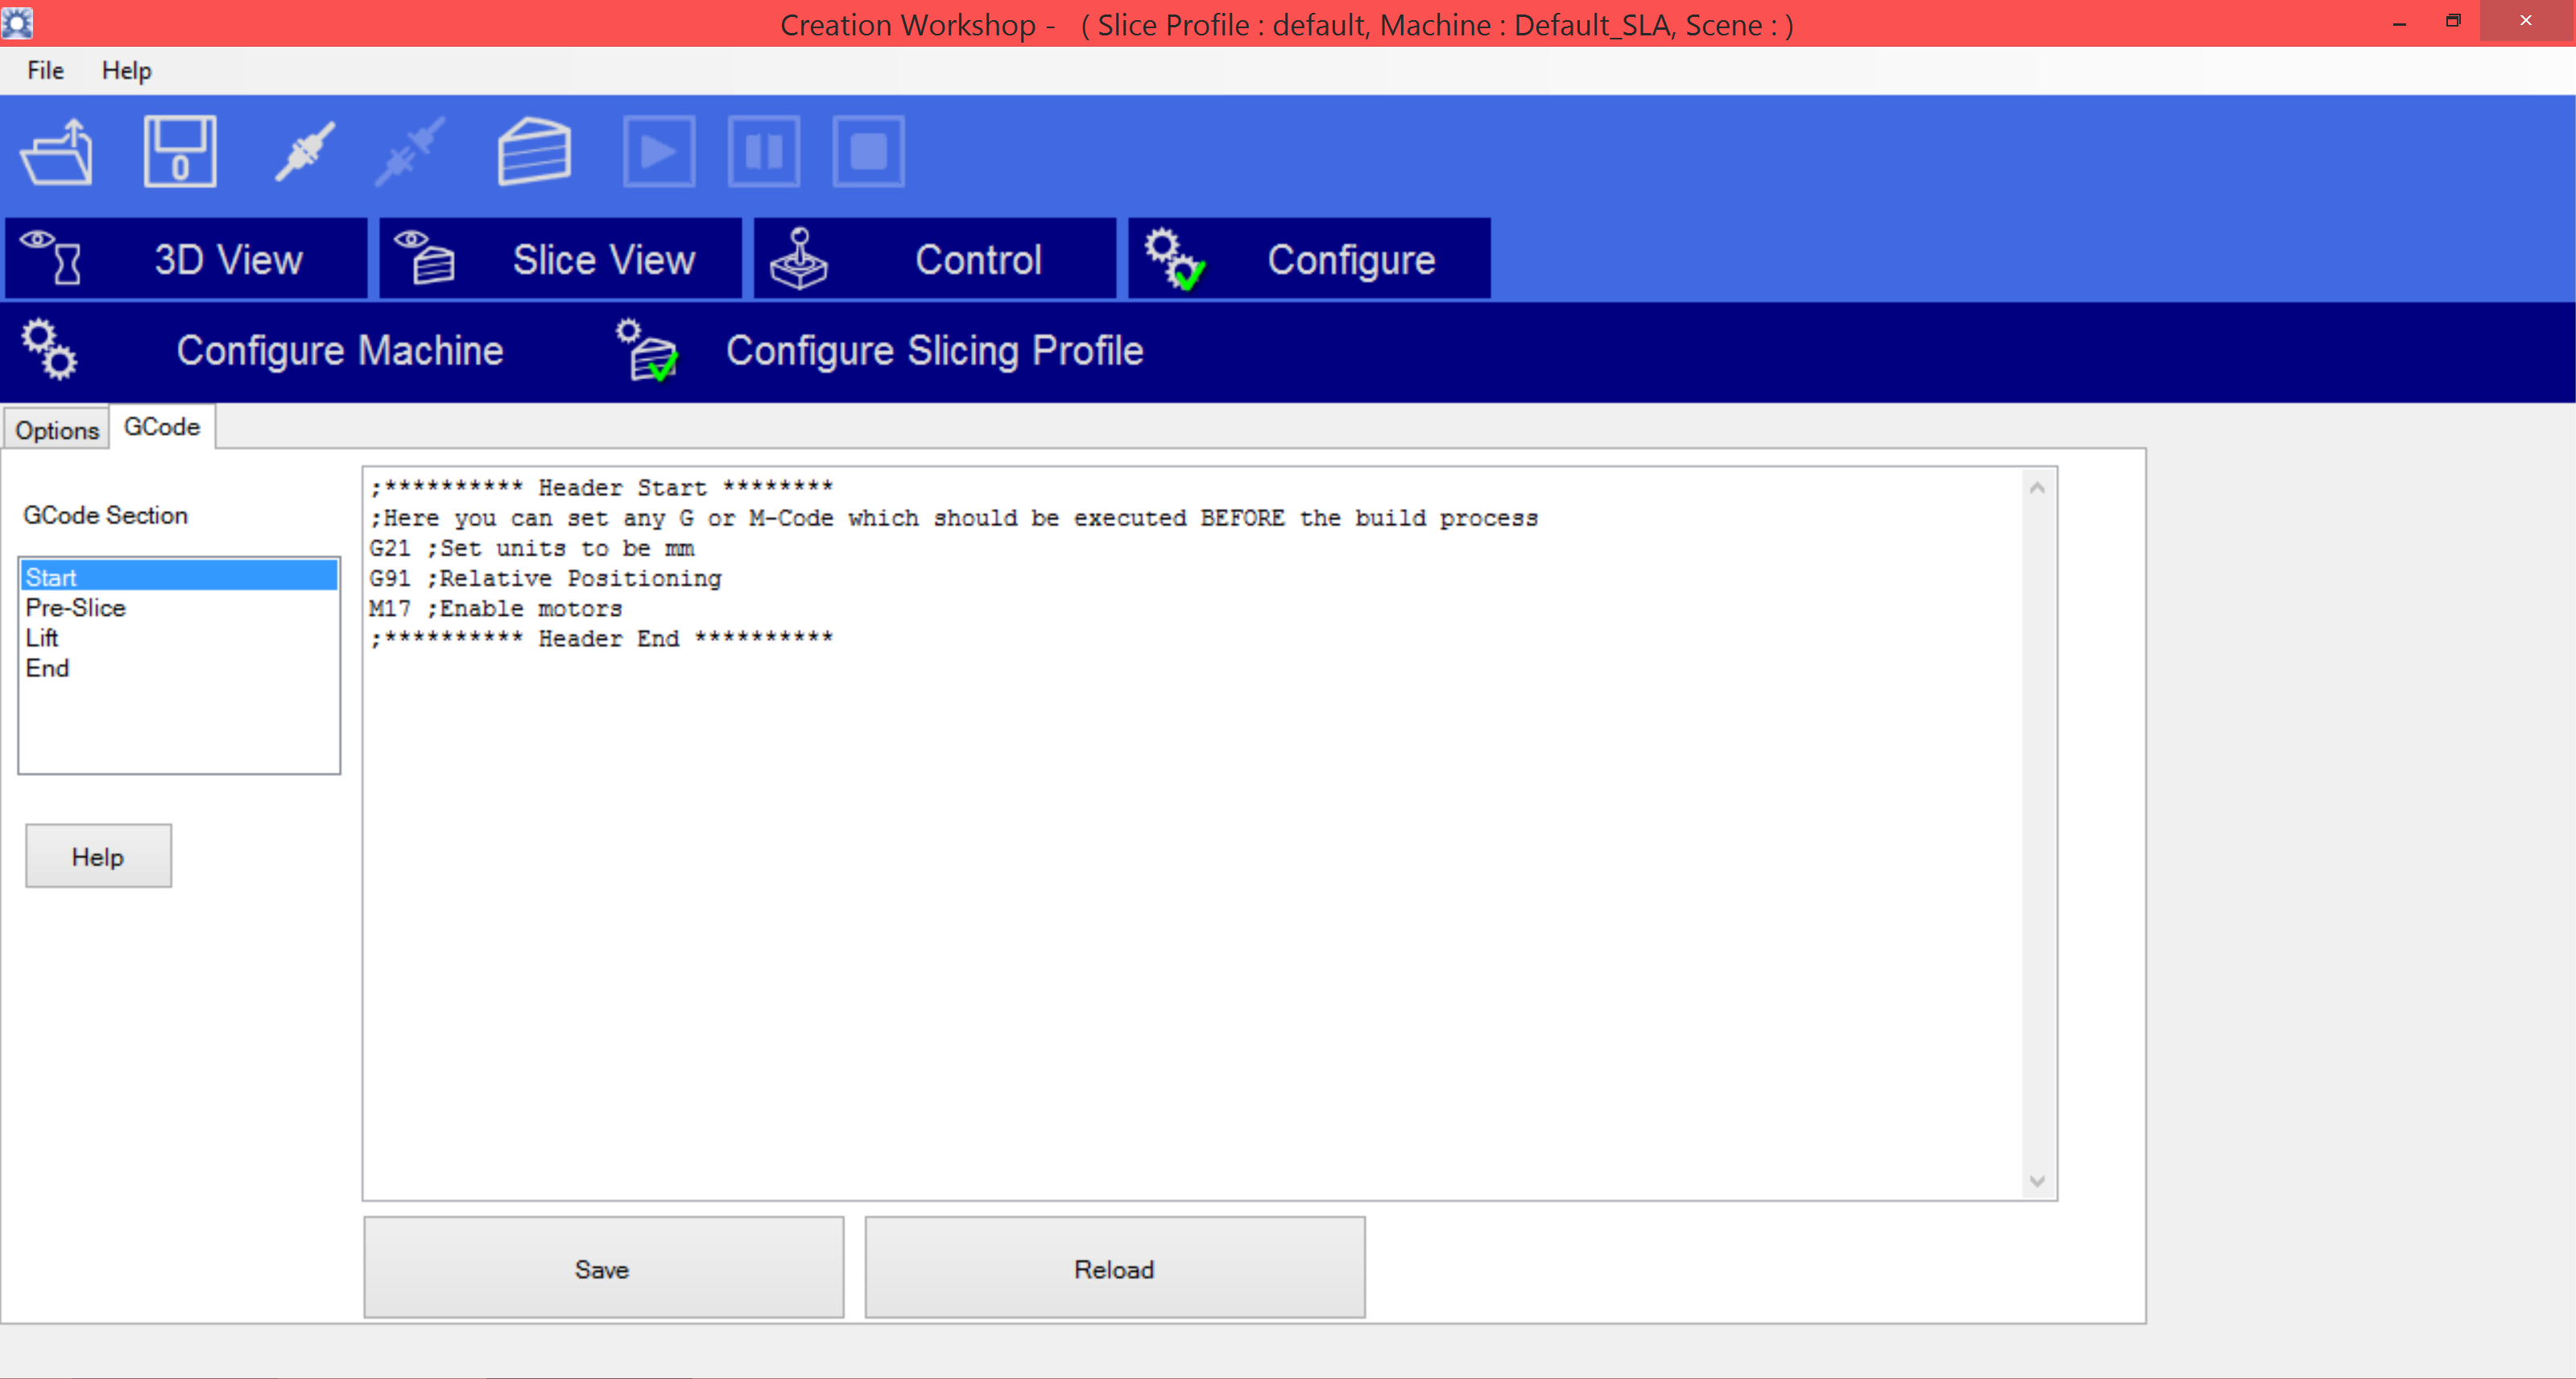Place the cursor on the G21 line
Screen dimensions: 2576x1379
pos(531,548)
